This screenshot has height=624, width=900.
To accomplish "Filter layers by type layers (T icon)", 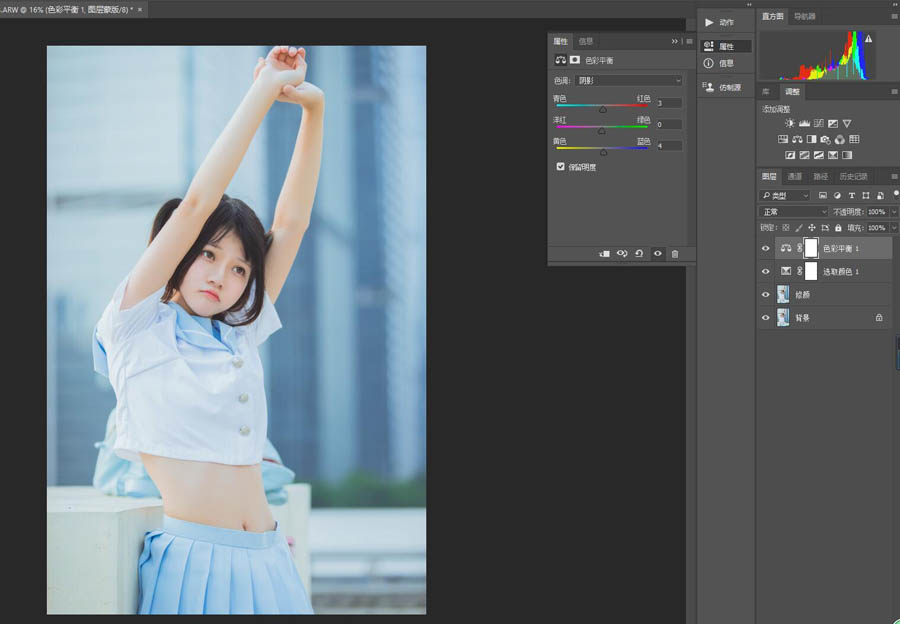I will (x=851, y=196).
